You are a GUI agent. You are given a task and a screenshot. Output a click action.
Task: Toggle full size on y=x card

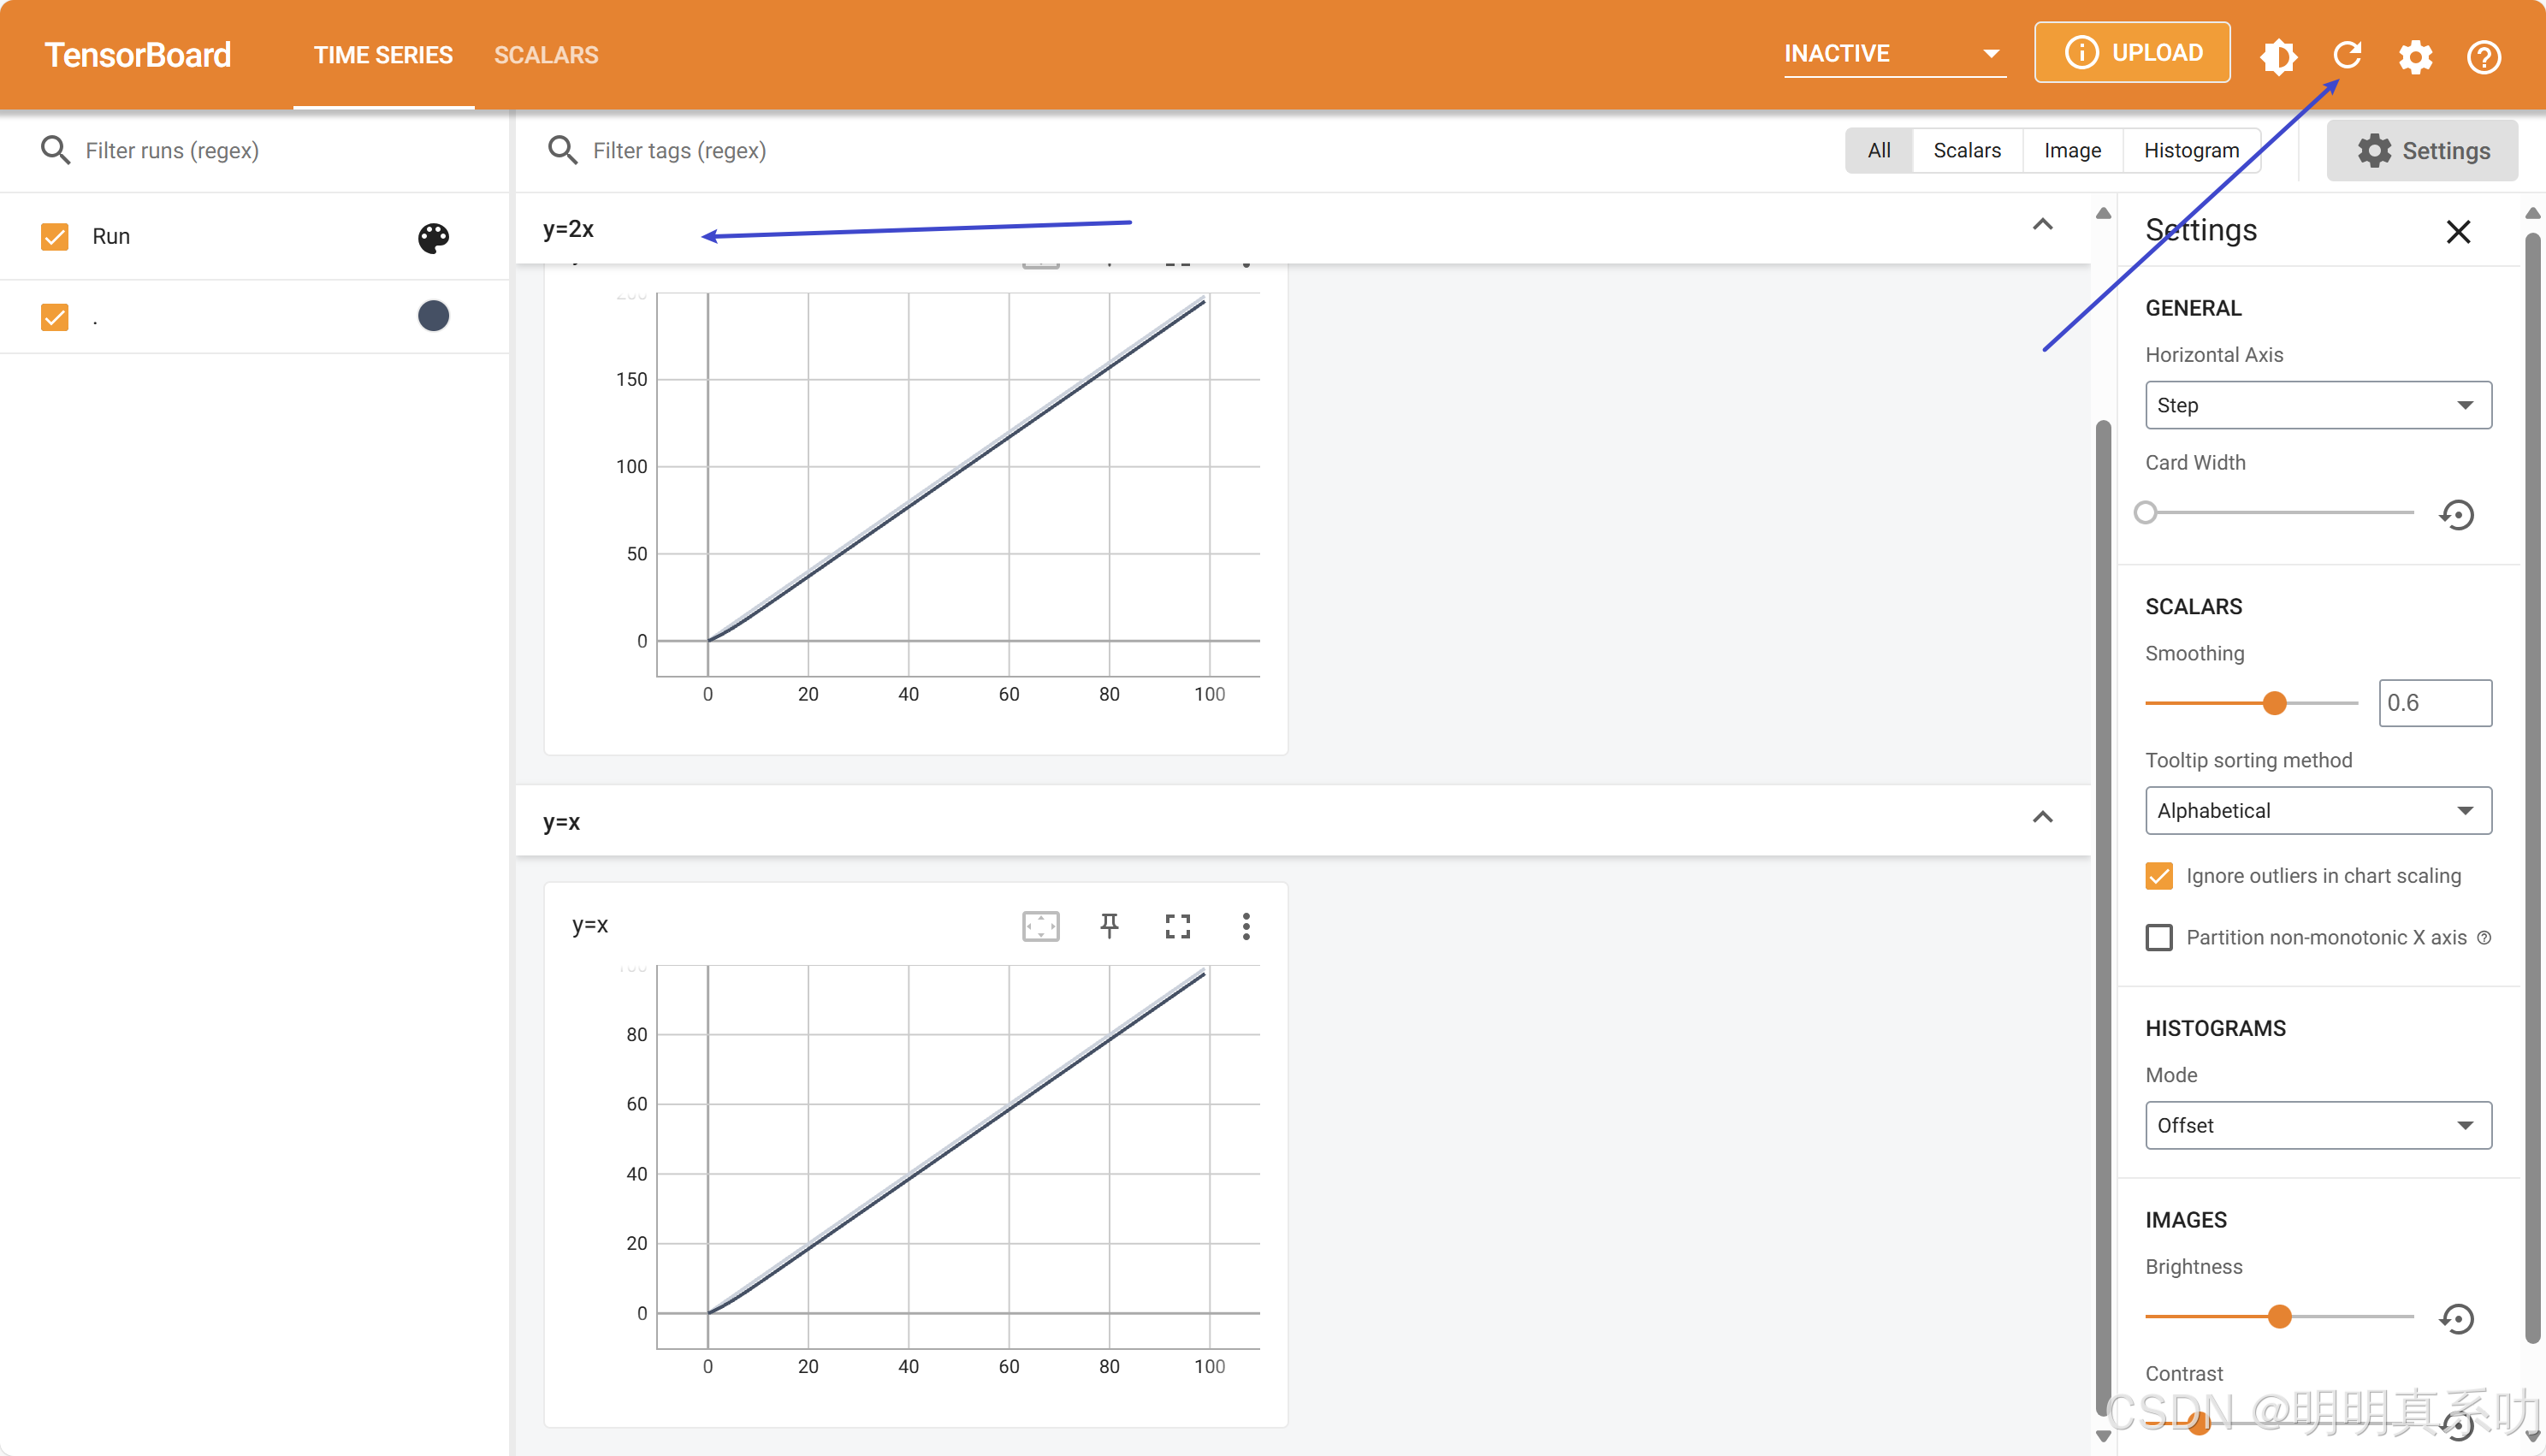pyautogui.click(x=1177, y=926)
